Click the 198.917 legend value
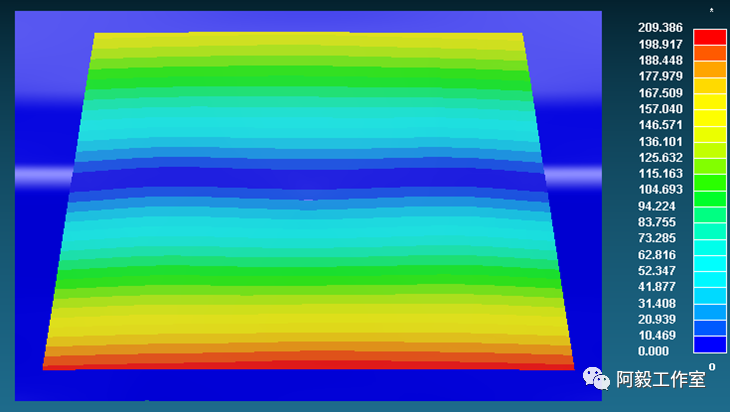This screenshot has width=730, height=412. (660, 44)
